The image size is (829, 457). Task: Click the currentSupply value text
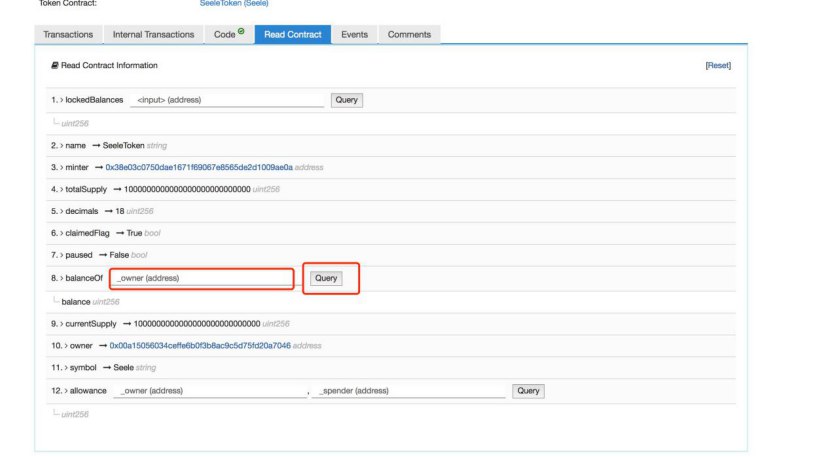[x=197, y=324]
